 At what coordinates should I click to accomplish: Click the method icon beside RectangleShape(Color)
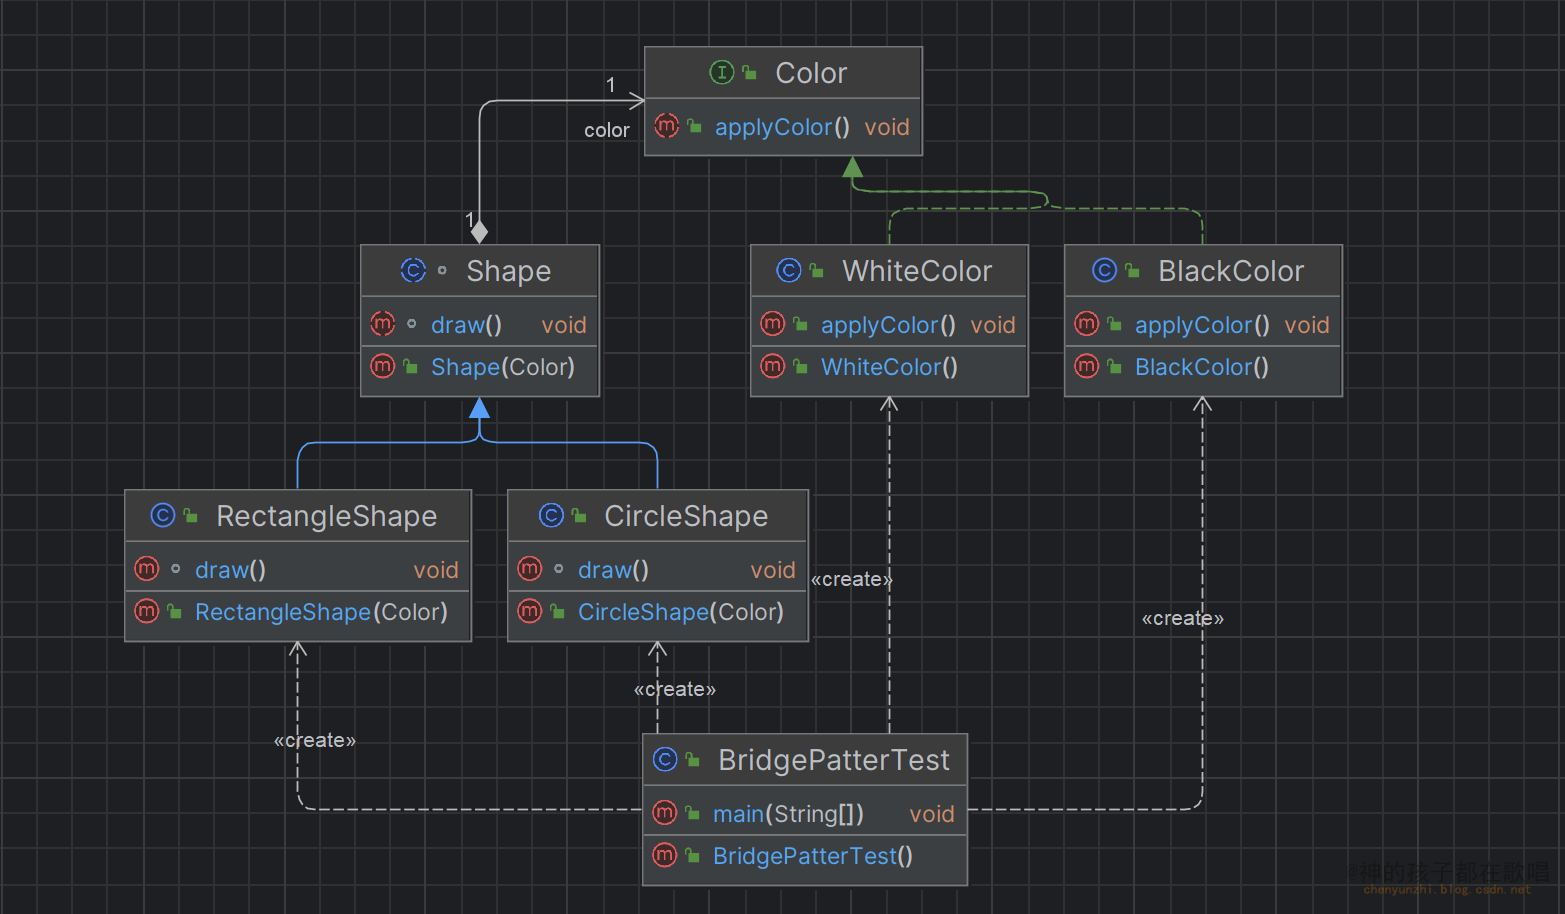tap(147, 611)
